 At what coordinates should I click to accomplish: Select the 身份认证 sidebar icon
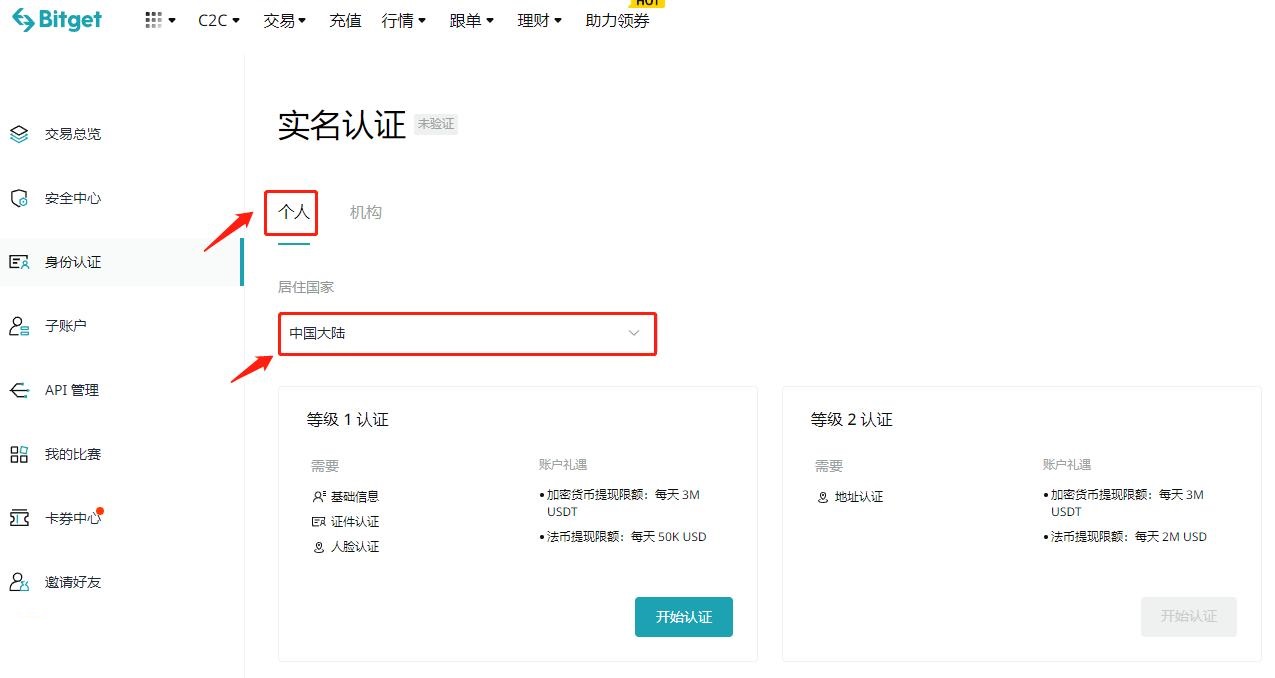click(18, 261)
